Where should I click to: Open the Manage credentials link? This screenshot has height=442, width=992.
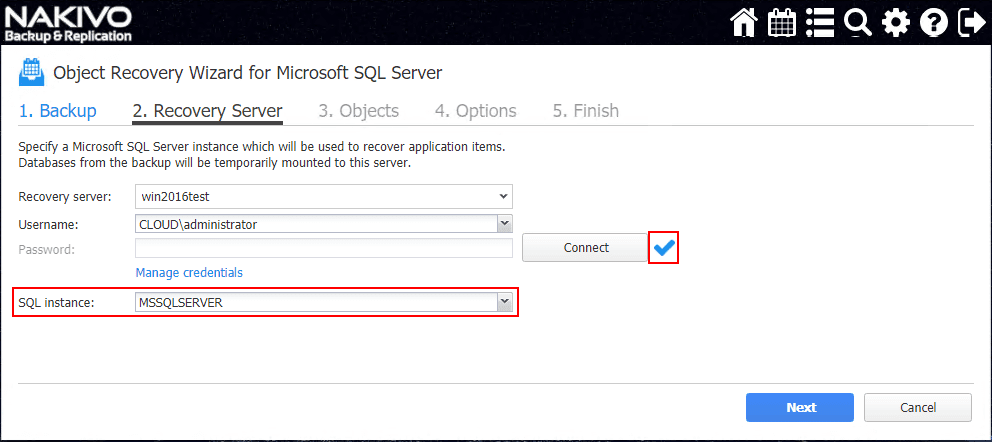189,272
